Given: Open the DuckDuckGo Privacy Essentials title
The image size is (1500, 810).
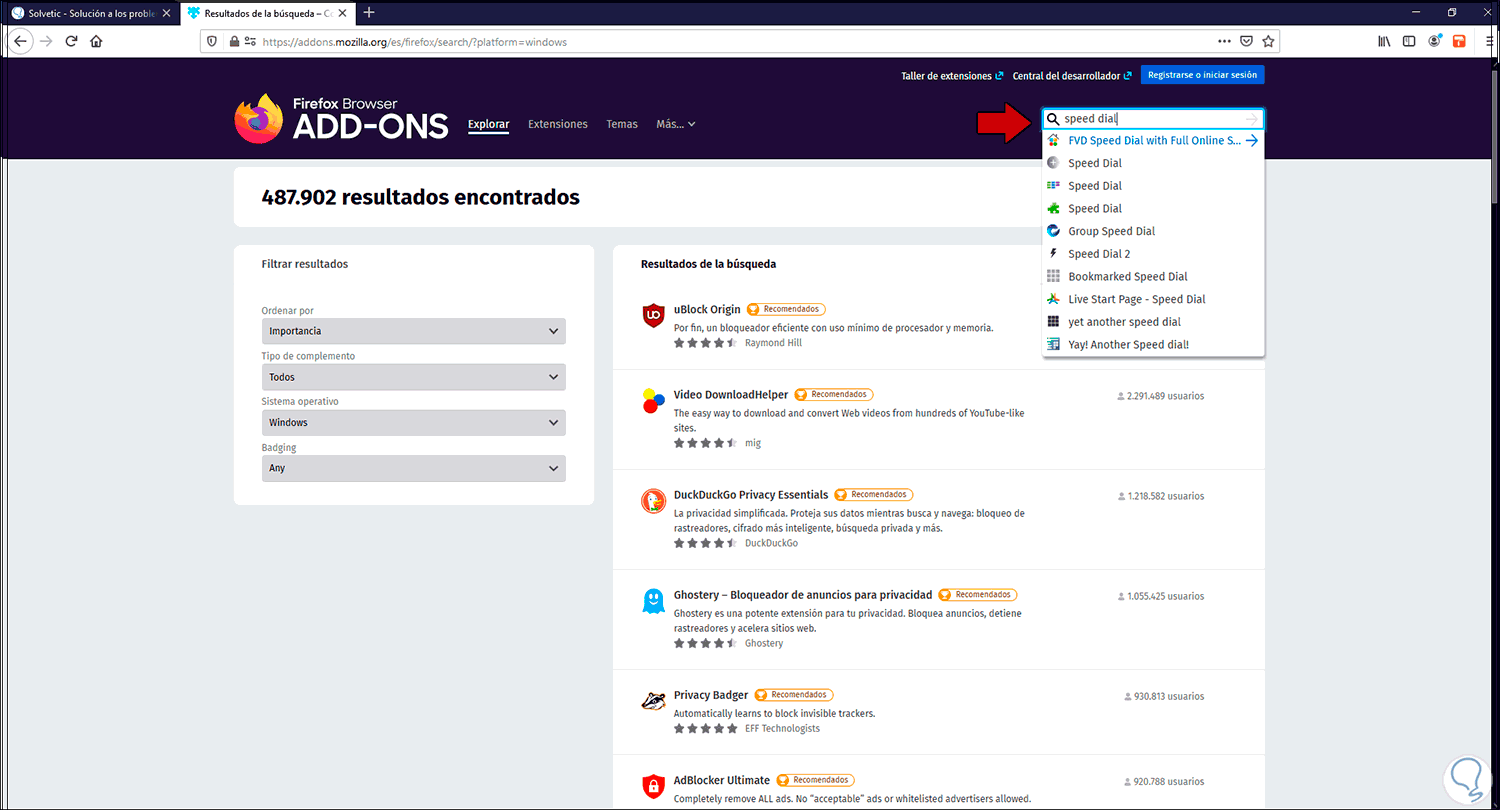Looking at the screenshot, I should pos(751,494).
